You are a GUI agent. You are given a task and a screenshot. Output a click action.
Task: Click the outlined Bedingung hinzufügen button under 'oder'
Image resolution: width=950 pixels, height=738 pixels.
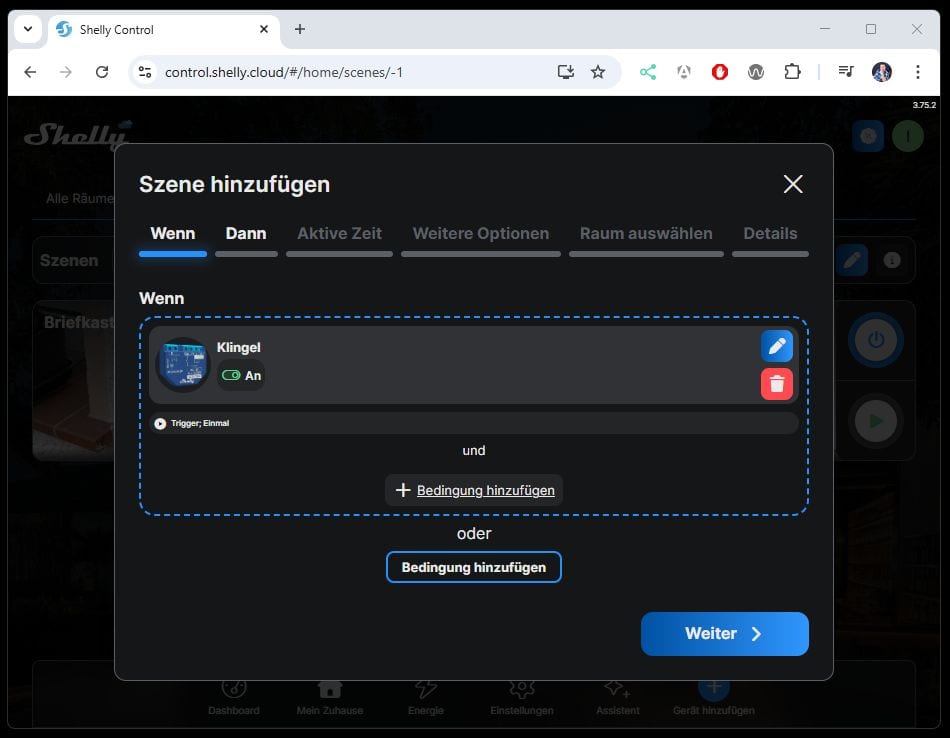[474, 567]
